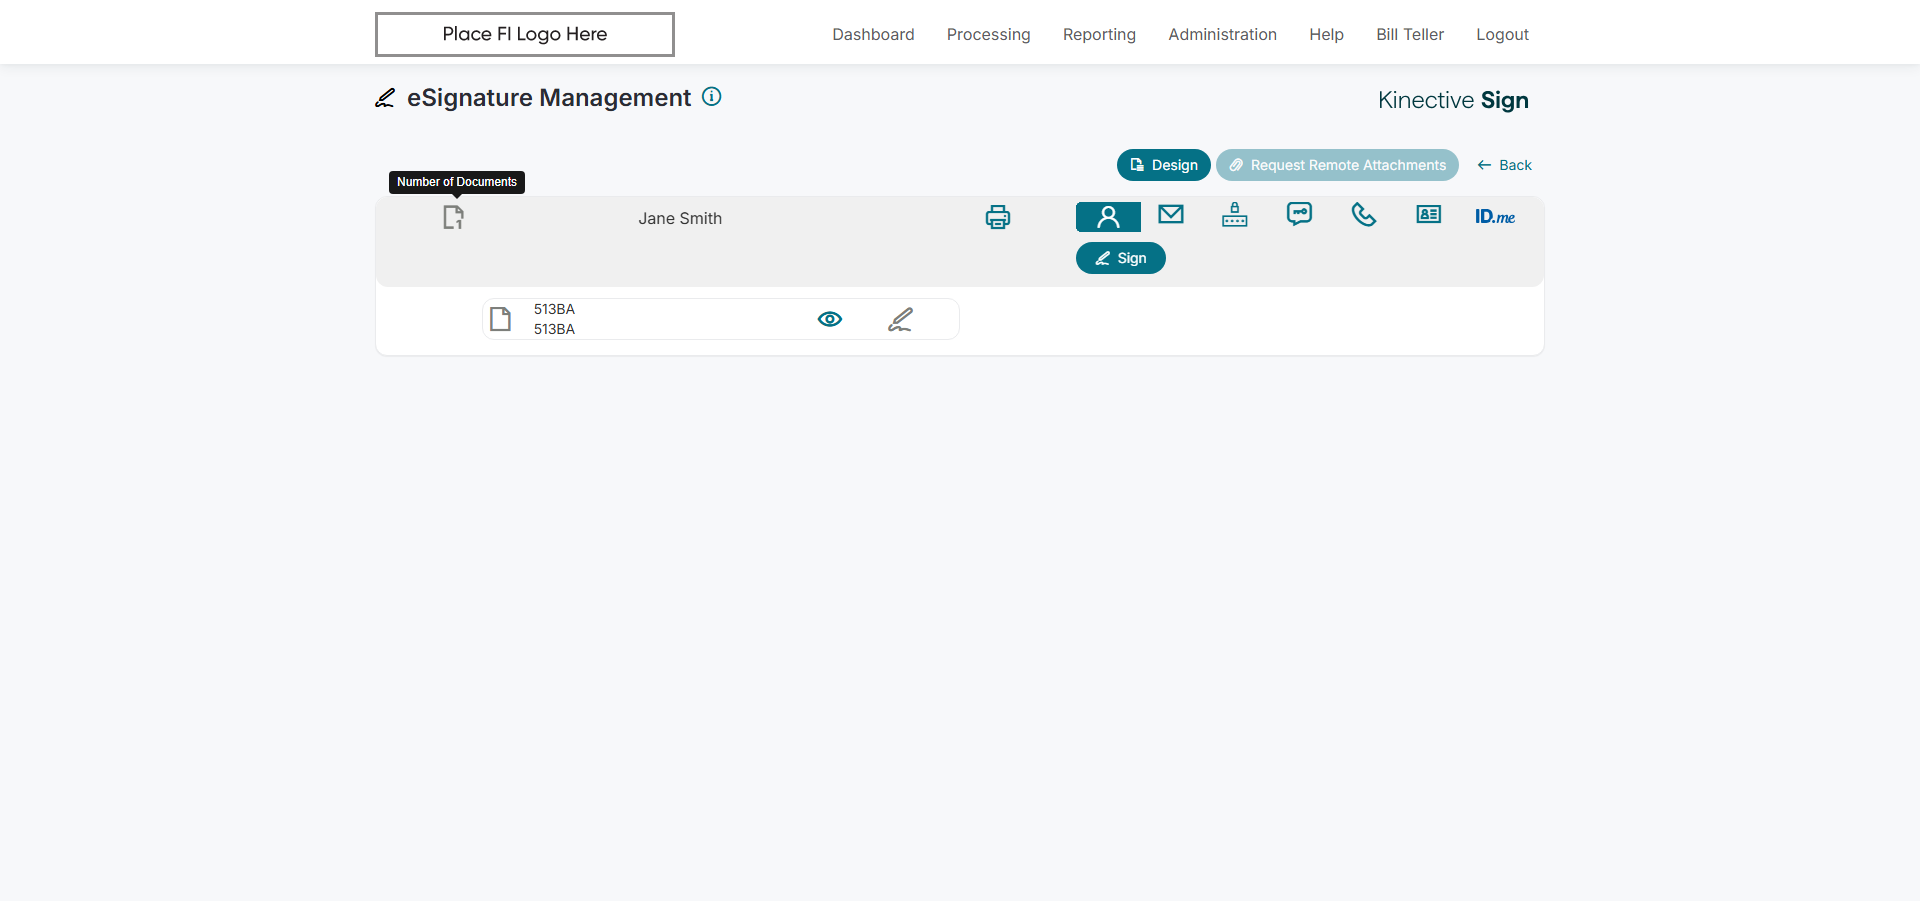Select the phone authentication icon
This screenshot has width=1920, height=901.
click(1364, 214)
